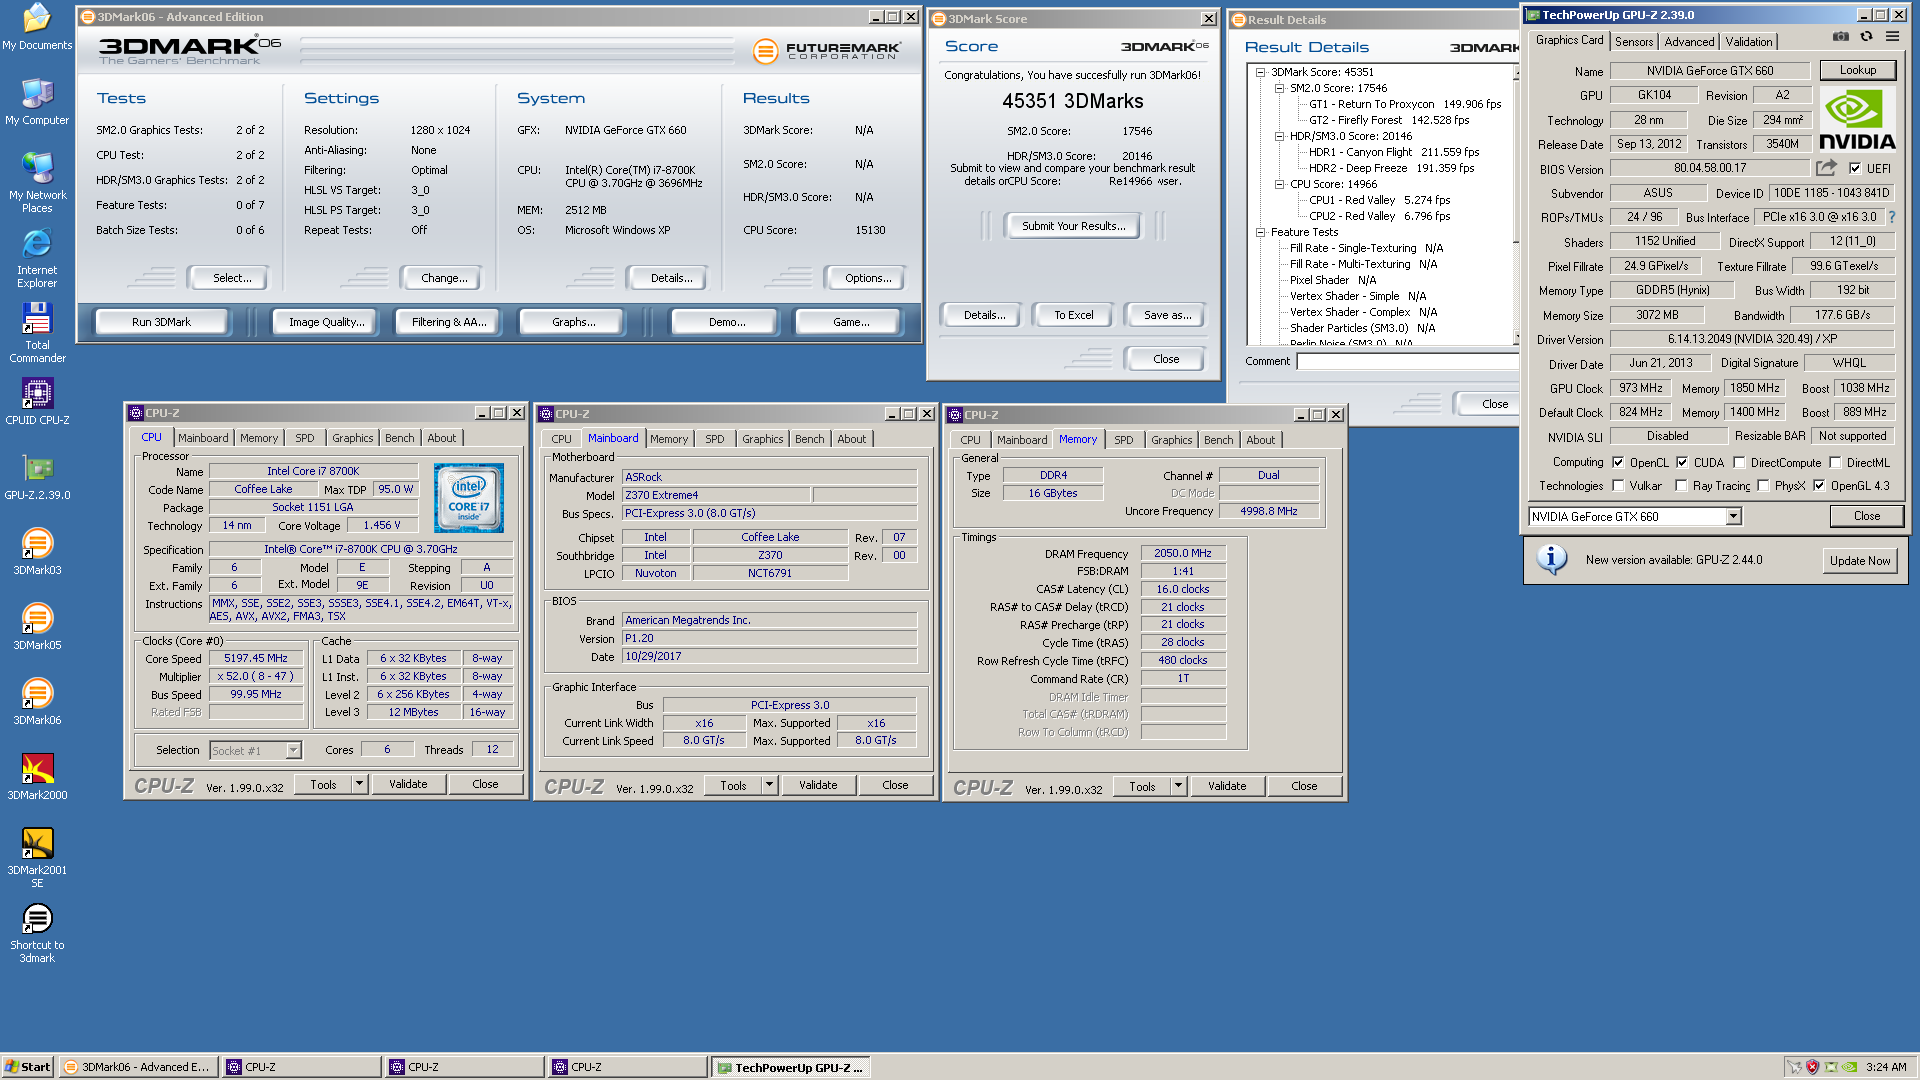This screenshot has width=1920, height=1080.
Task: Click GPU-Z refresh arrows icon
Action: pyautogui.click(x=1866, y=37)
